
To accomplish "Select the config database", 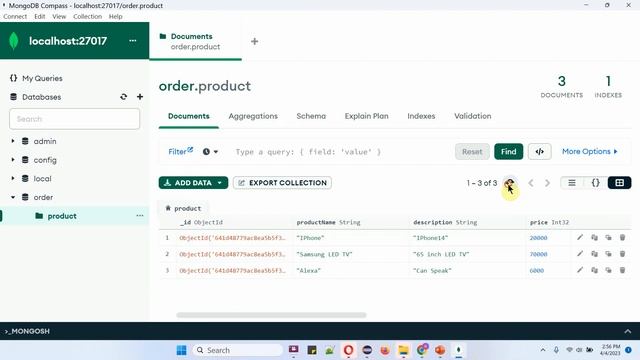I will (45, 160).
